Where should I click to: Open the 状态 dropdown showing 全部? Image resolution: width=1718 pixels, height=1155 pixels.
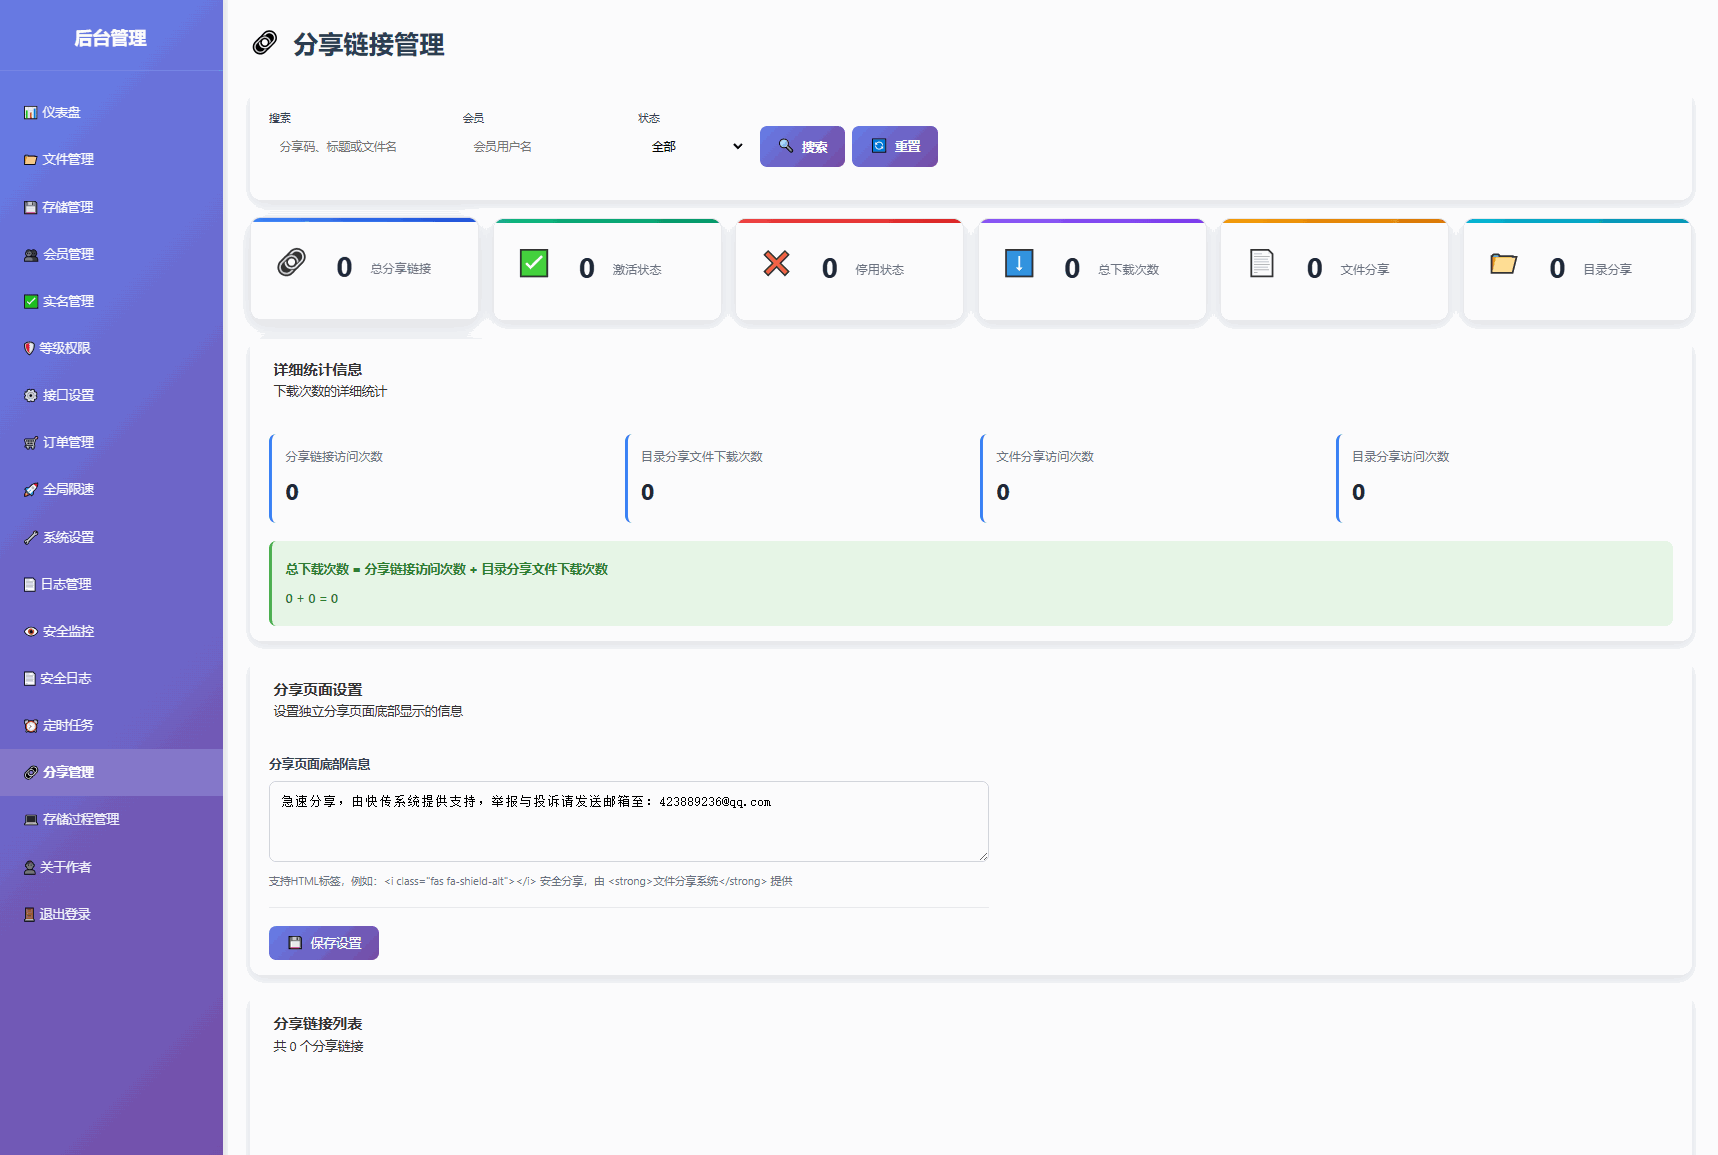click(x=695, y=147)
